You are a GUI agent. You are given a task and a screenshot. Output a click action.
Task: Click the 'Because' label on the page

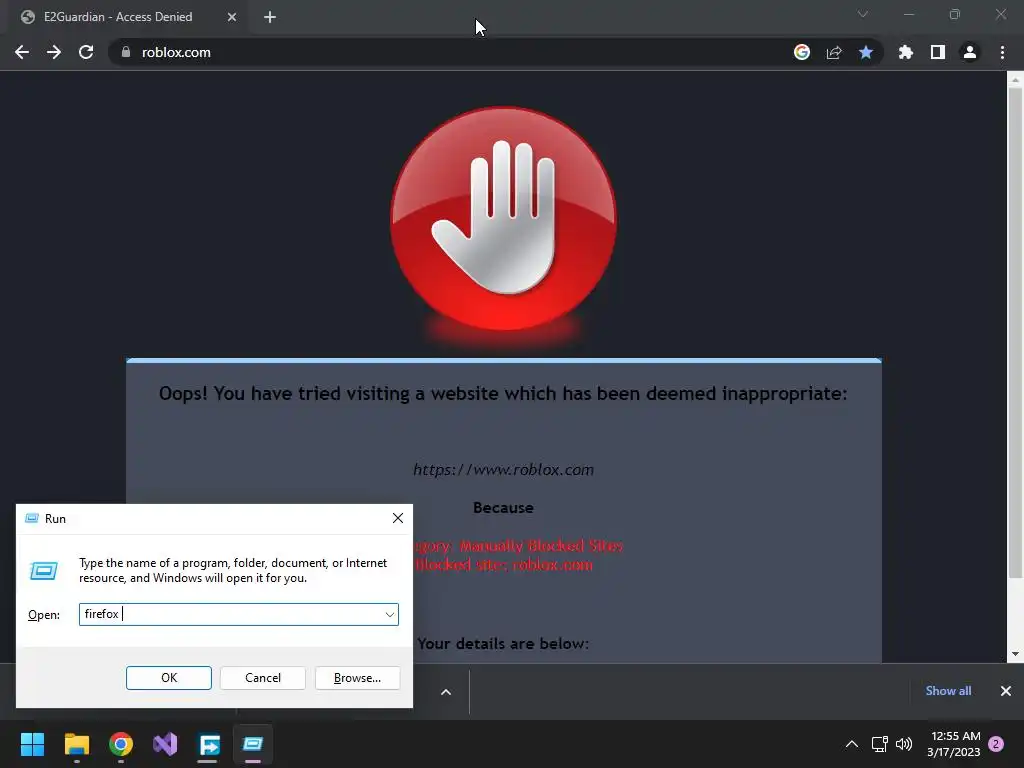[503, 507]
